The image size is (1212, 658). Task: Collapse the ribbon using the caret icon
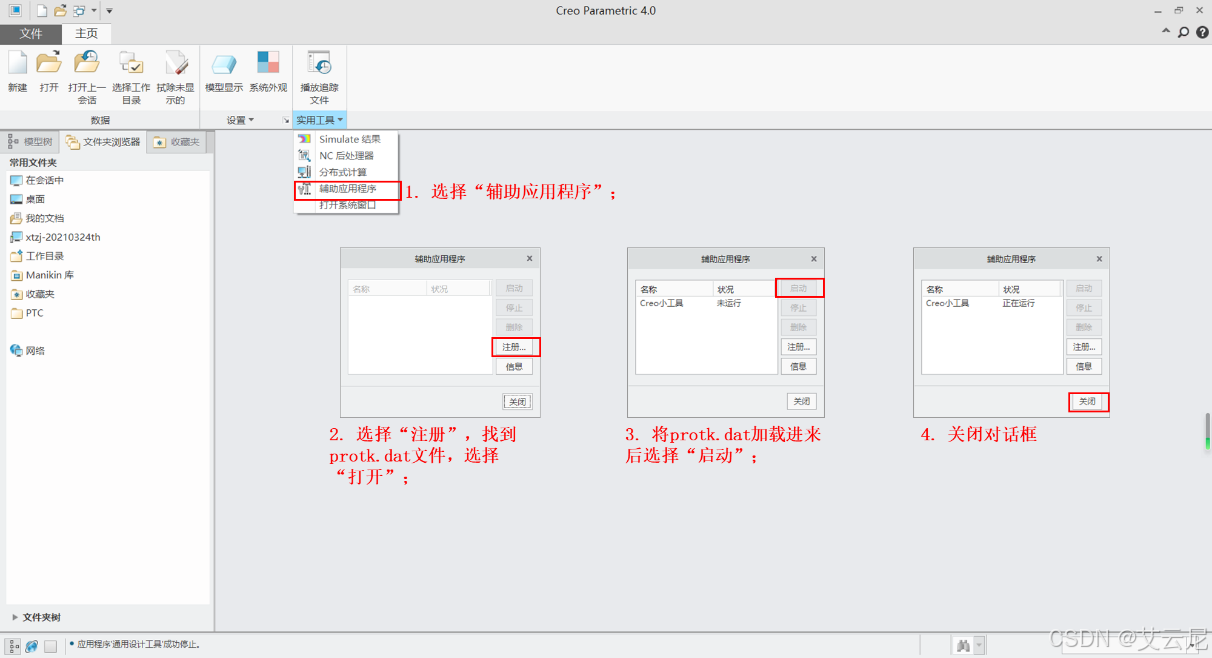point(1166,32)
